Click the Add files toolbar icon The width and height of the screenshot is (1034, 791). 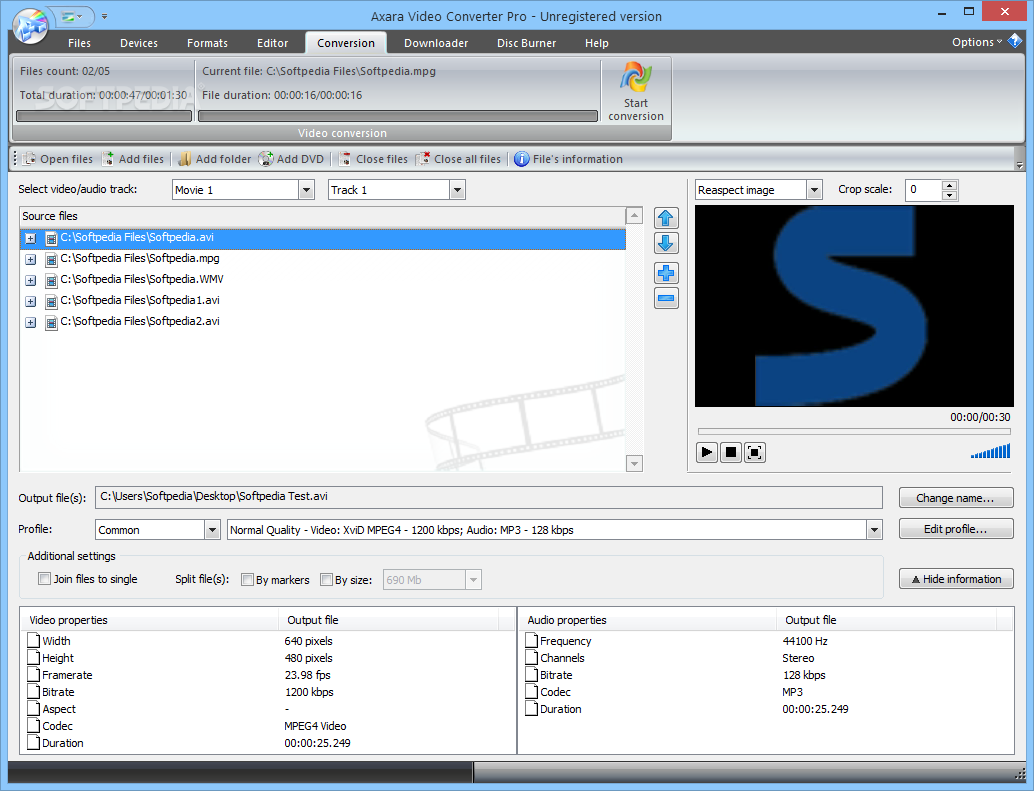tap(108, 159)
